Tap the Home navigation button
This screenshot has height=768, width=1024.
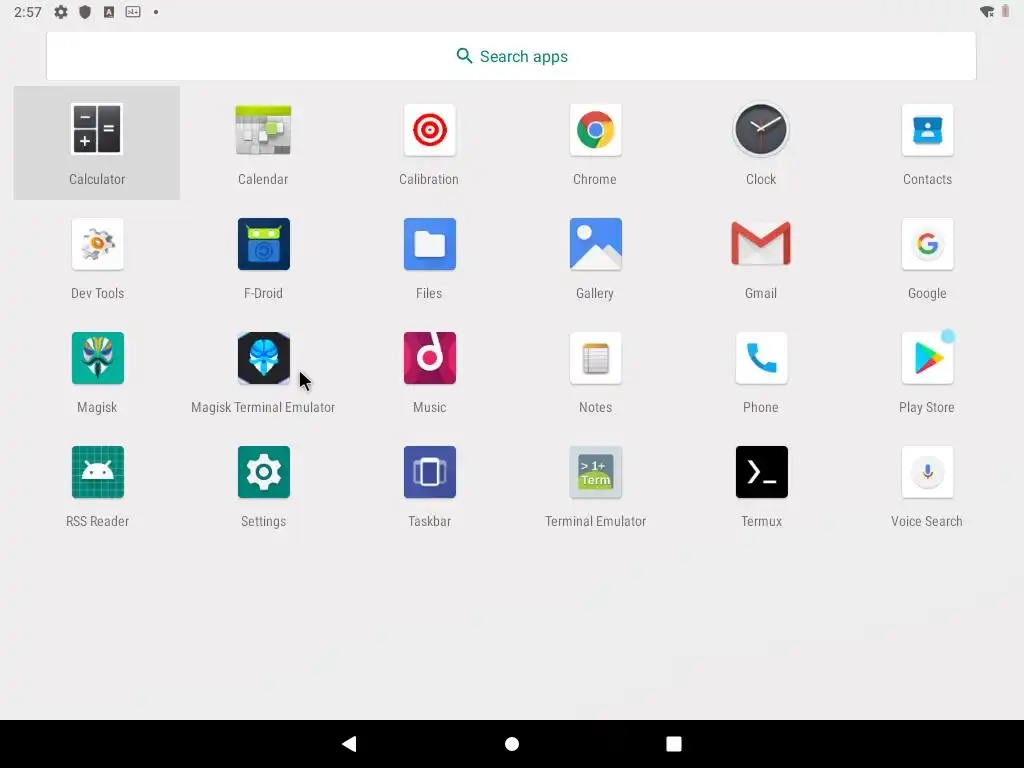pyautogui.click(x=512, y=744)
